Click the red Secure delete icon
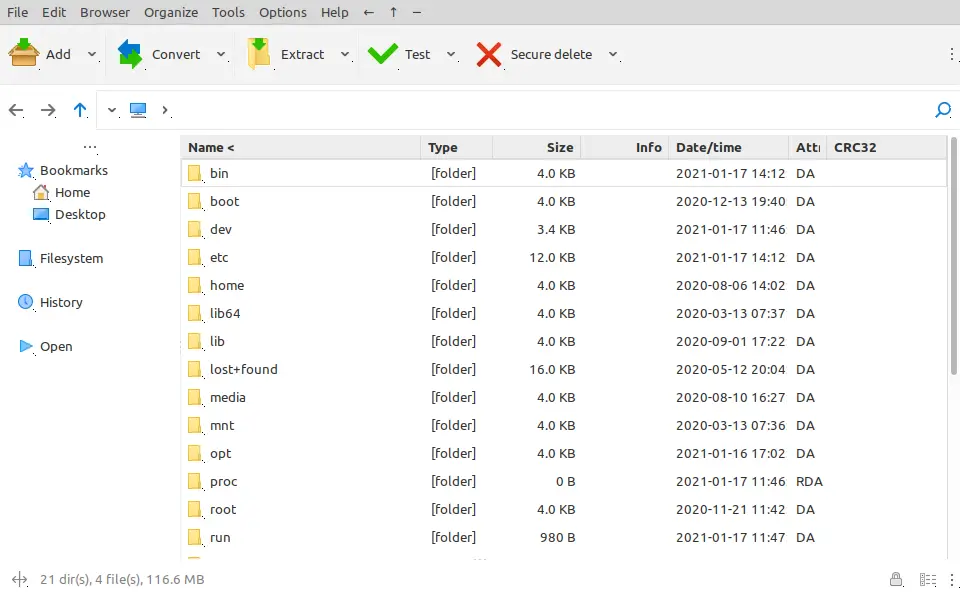This screenshot has height=600, width=960. (488, 54)
